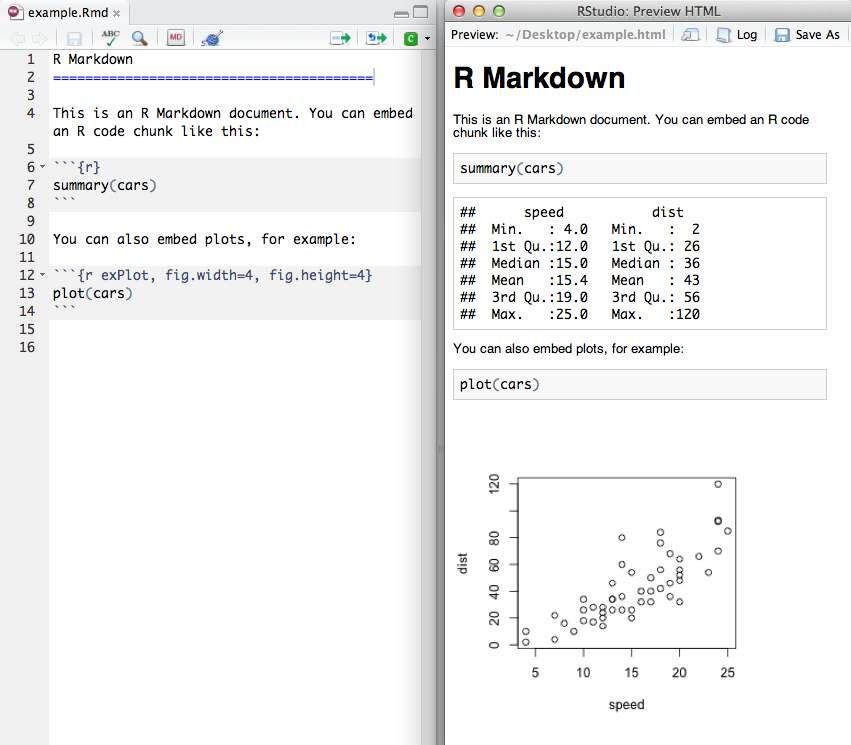Click the ~/Desktop/example.html preview path

tap(585, 35)
